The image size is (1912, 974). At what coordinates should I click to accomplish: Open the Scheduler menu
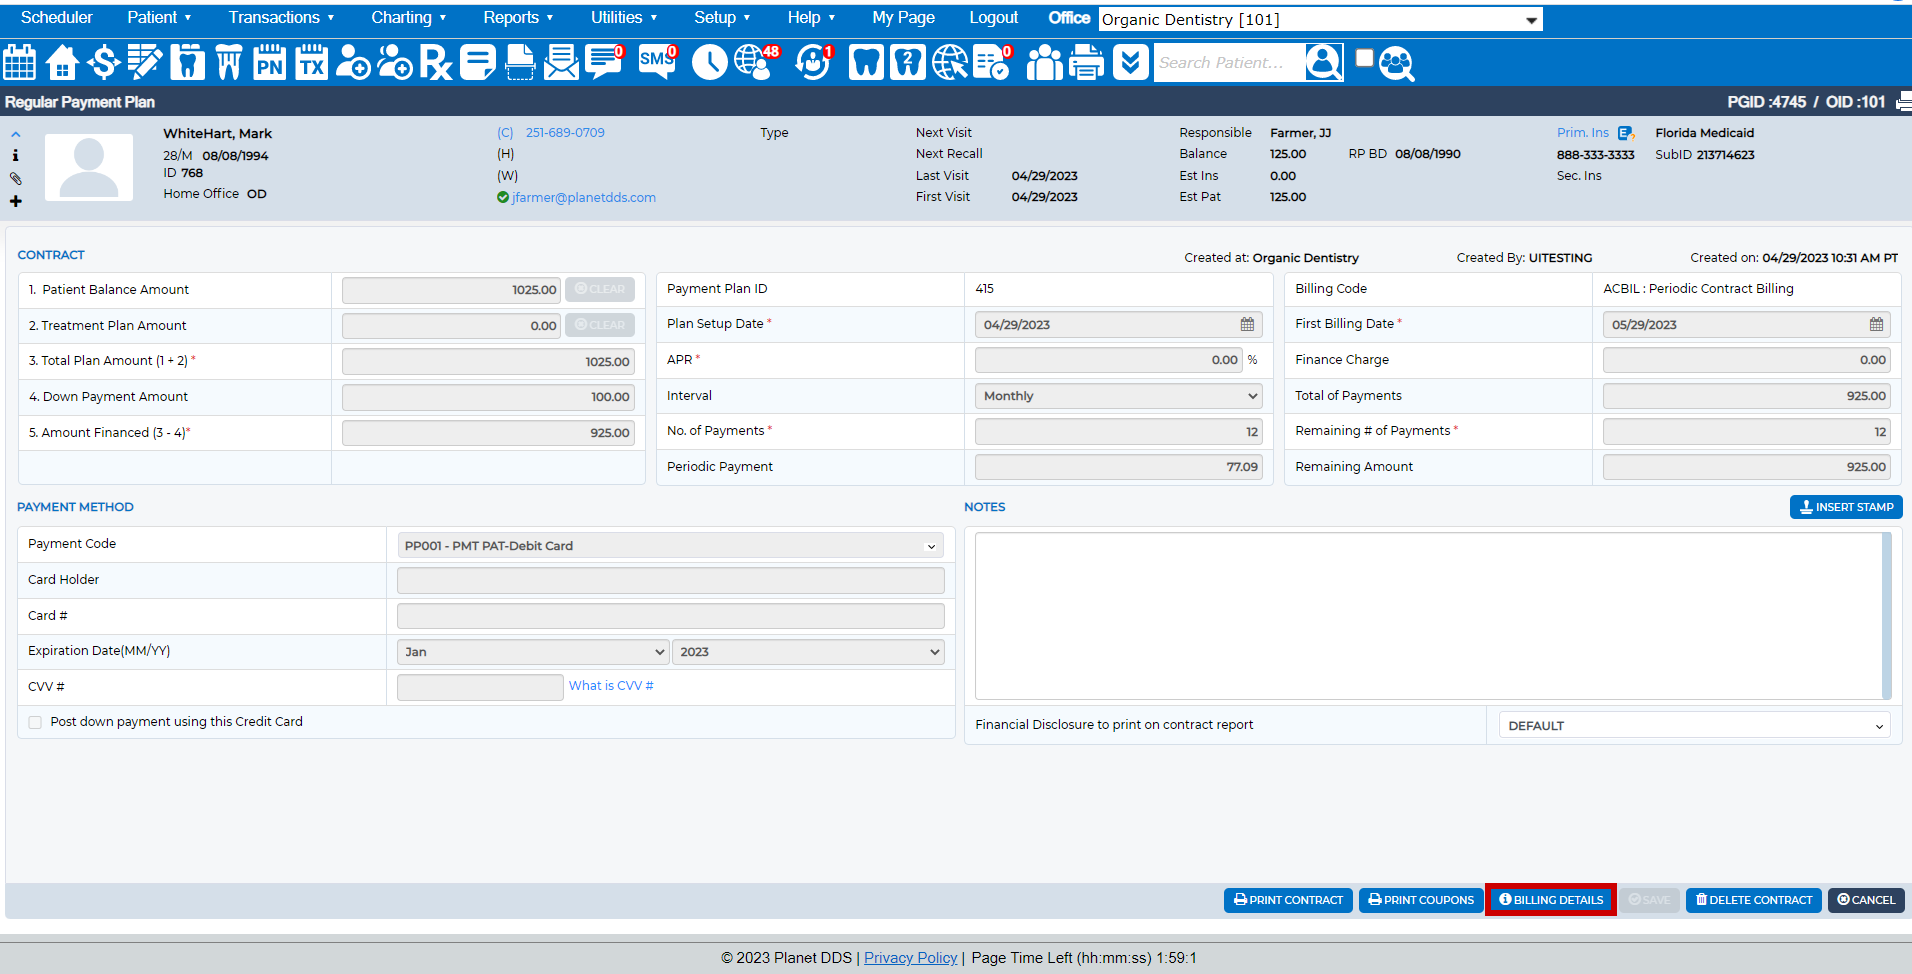coord(57,18)
